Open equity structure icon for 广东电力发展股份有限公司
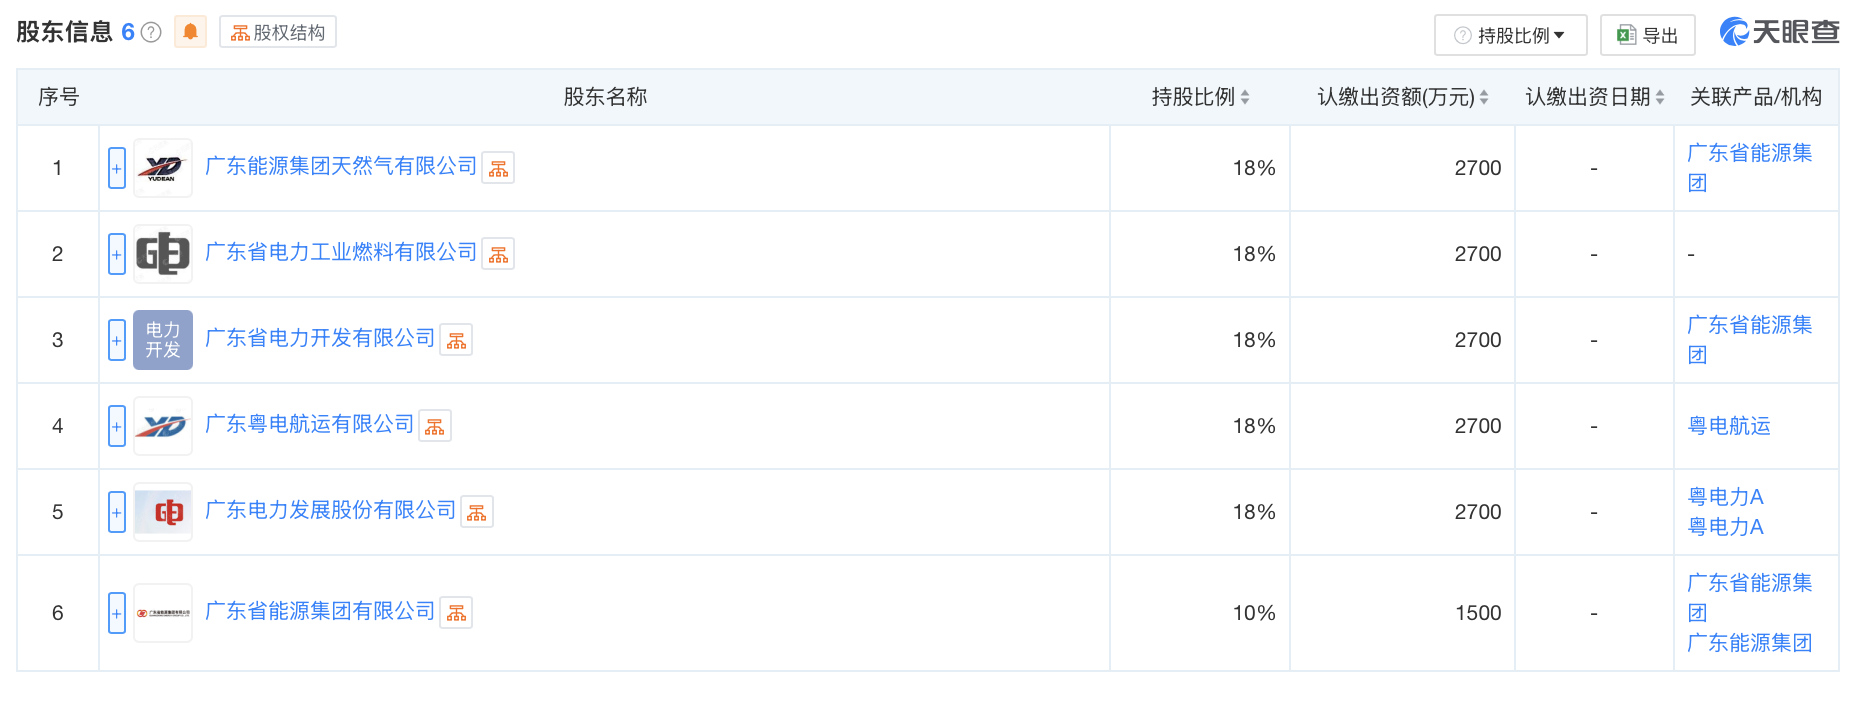The width and height of the screenshot is (1854, 702). [477, 512]
